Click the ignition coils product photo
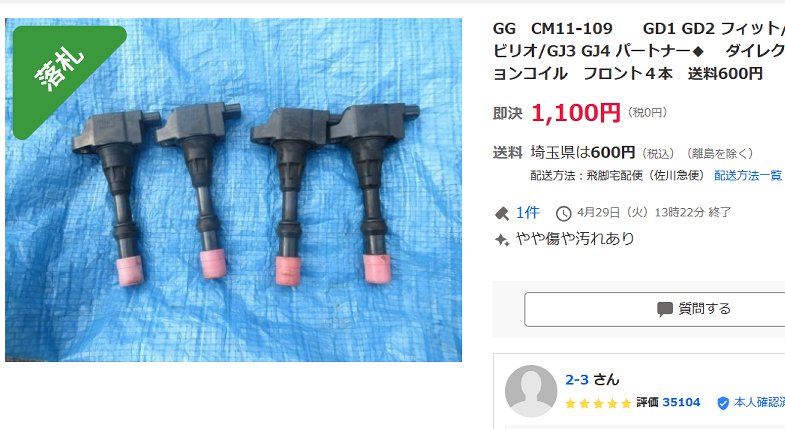The width and height of the screenshot is (785, 429). pyautogui.click(x=233, y=190)
